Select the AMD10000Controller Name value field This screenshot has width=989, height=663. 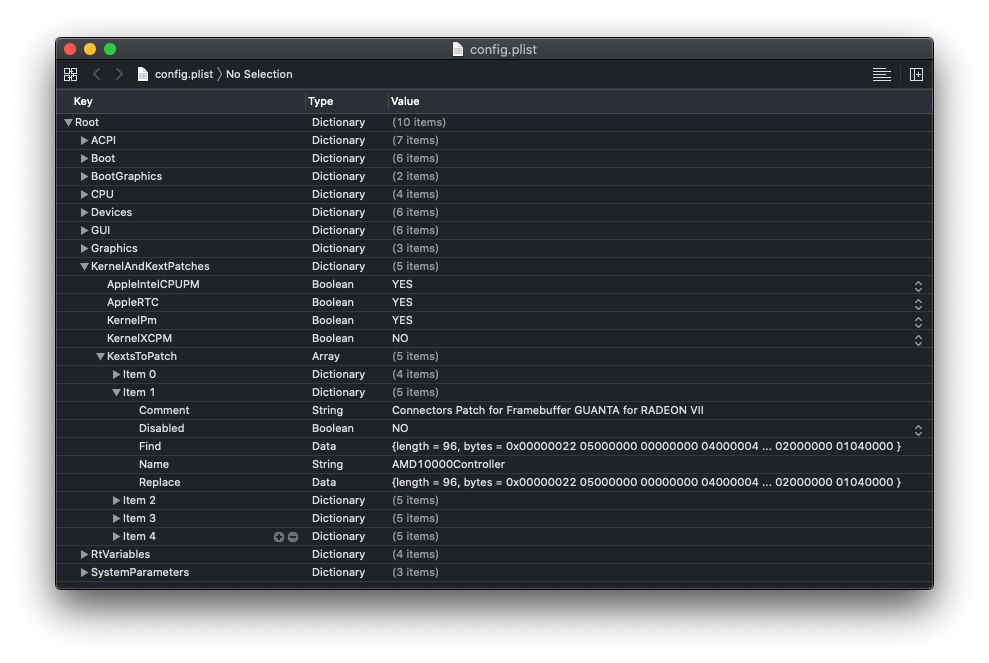(x=448, y=465)
